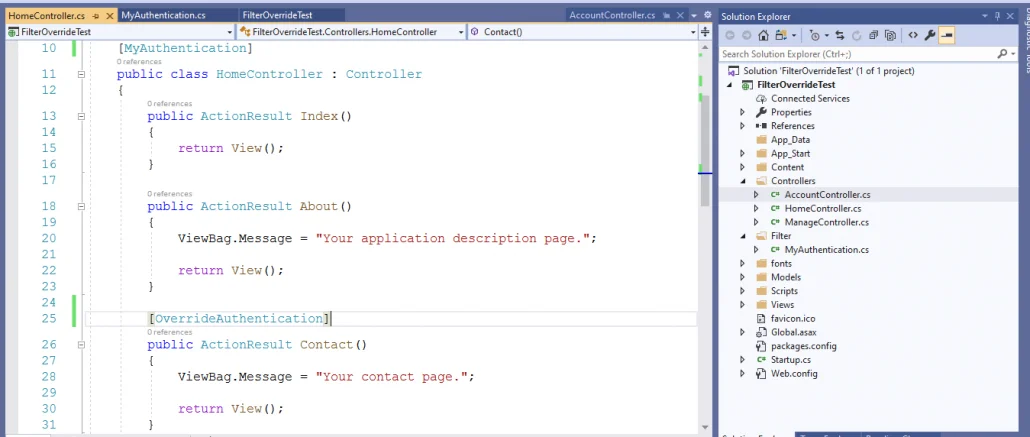Click the magnifier search icon in Solution Explorer
1030x437 pixels.
[x=1002, y=54]
